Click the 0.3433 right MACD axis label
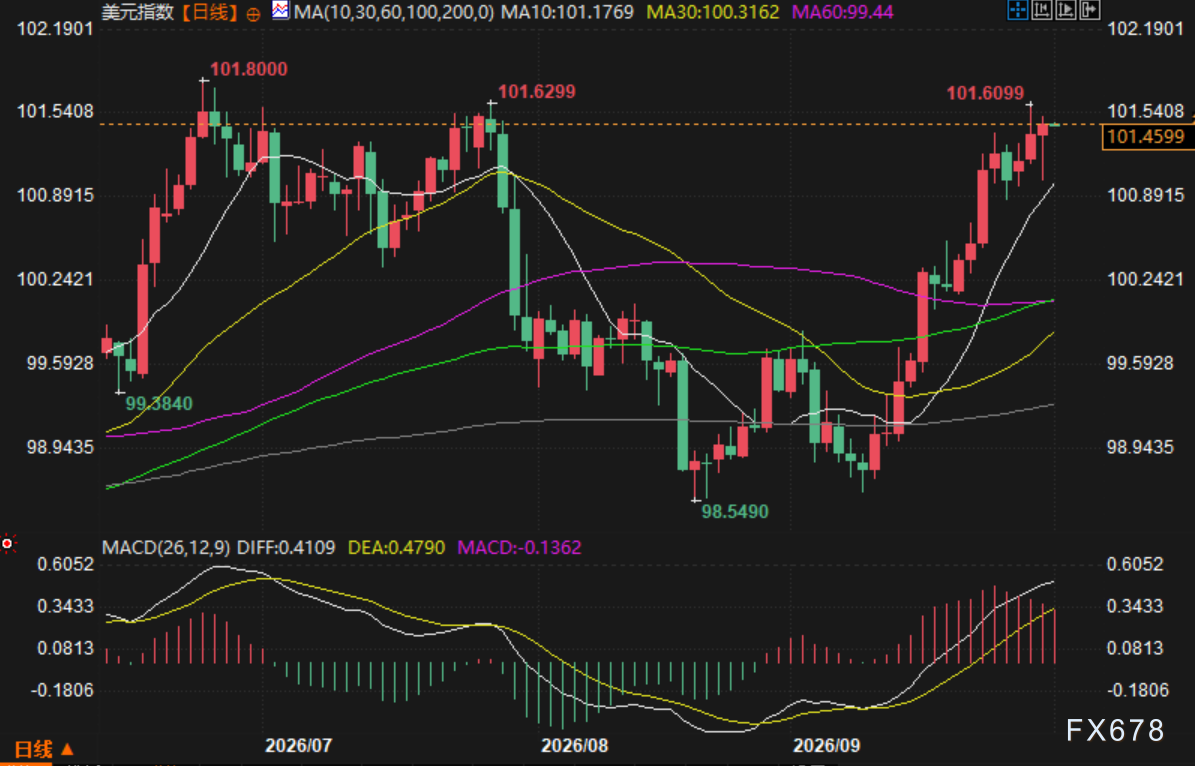The height and width of the screenshot is (766, 1195). (1135, 607)
